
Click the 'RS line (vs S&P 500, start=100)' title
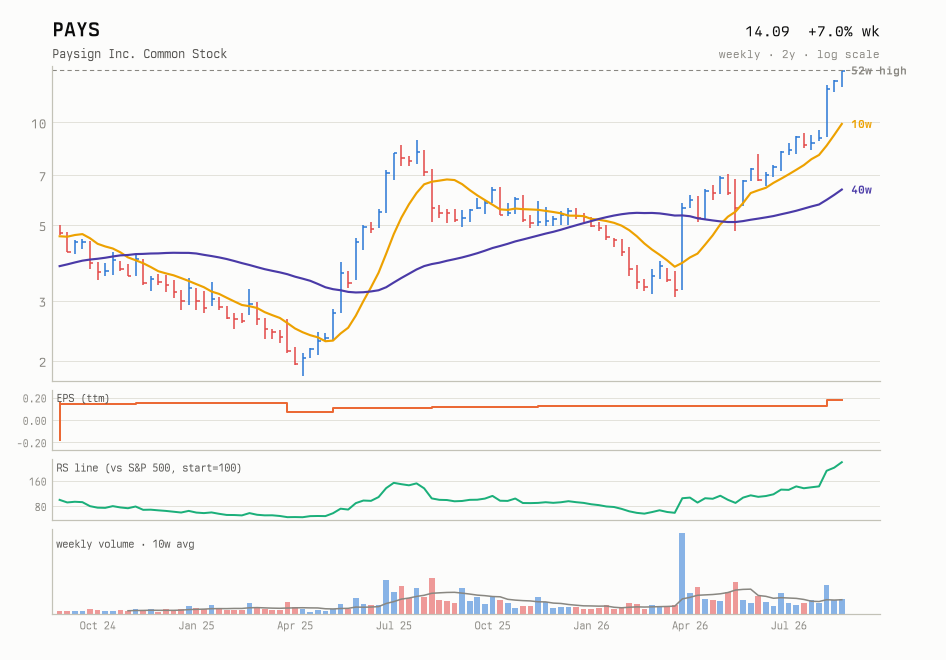pyautogui.click(x=149, y=468)
